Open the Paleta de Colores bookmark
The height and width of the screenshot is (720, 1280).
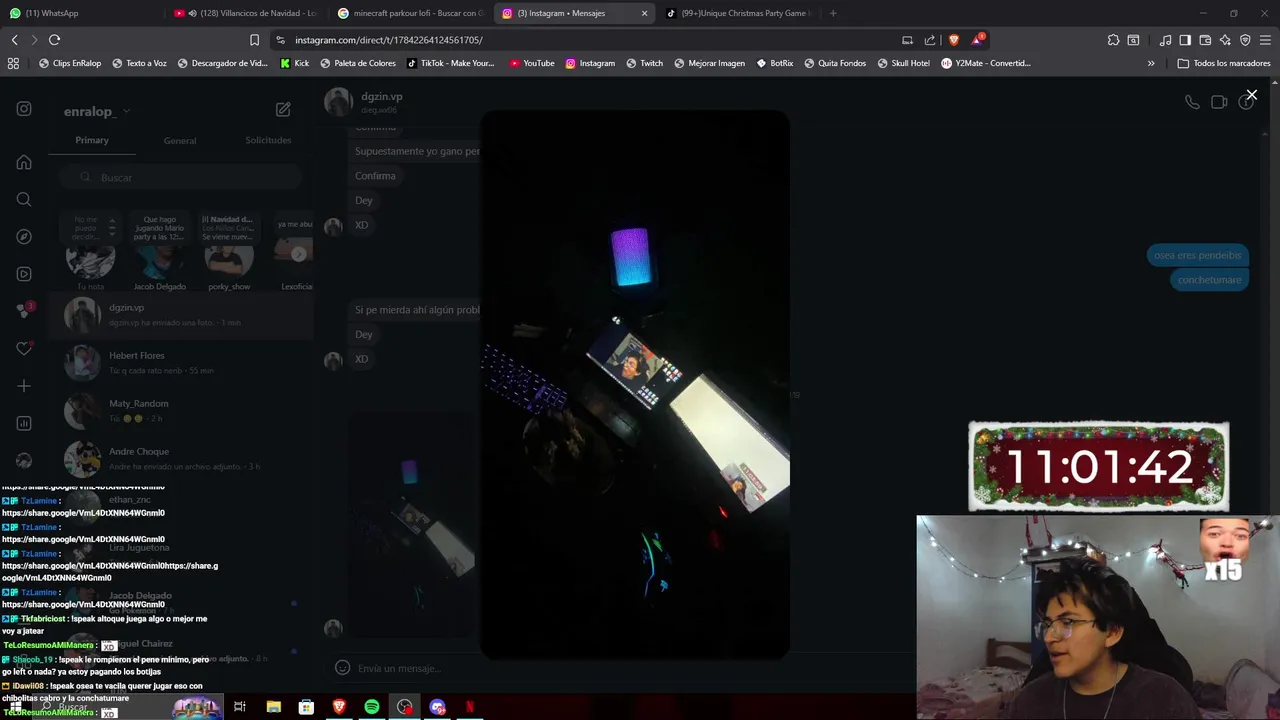point(357,63)
